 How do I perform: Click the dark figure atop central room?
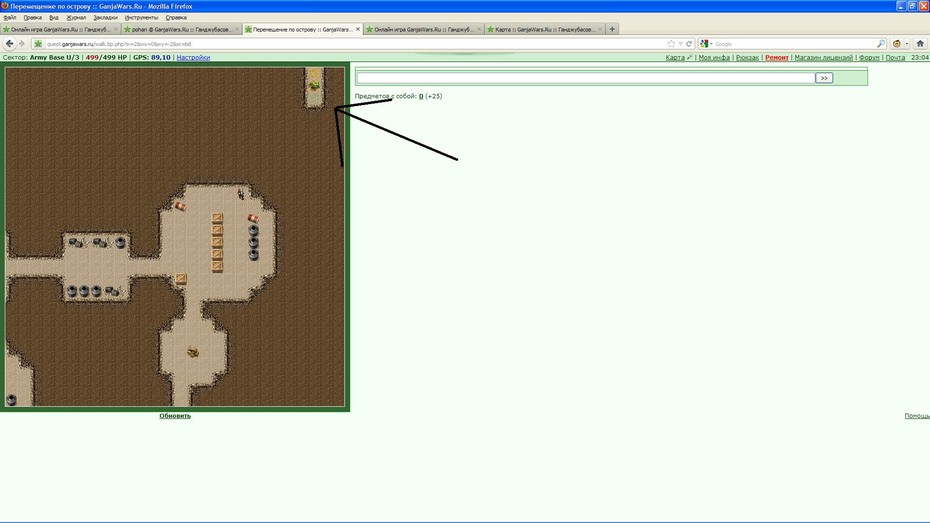click(x=241, y=194)
